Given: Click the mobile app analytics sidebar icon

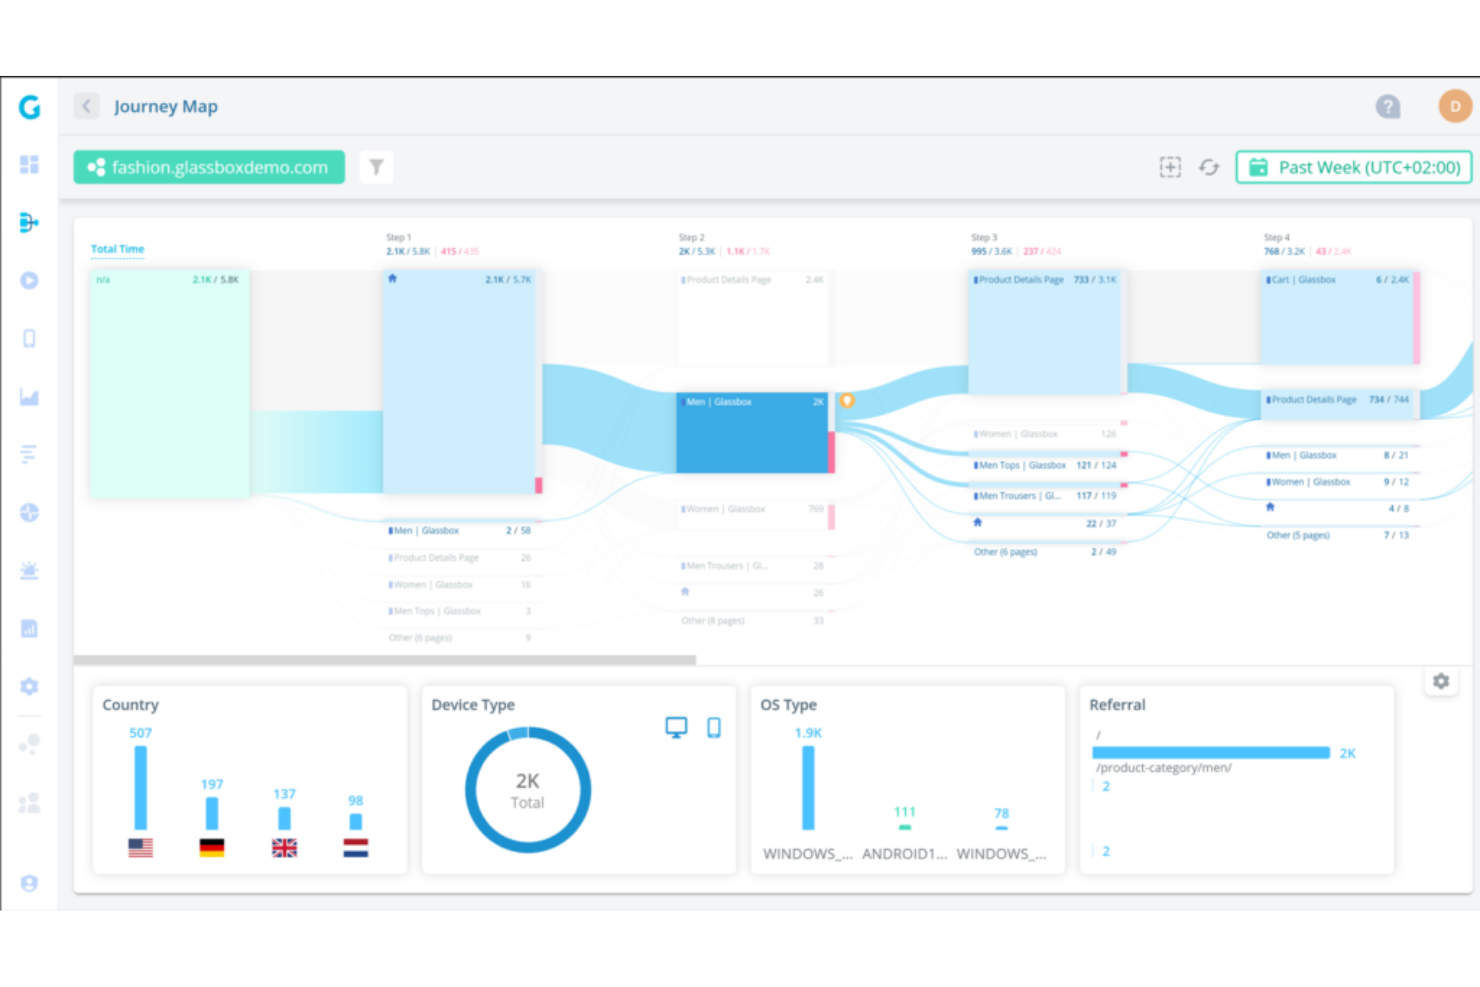Looking at the screenshot, I should [x=28, y=338].
